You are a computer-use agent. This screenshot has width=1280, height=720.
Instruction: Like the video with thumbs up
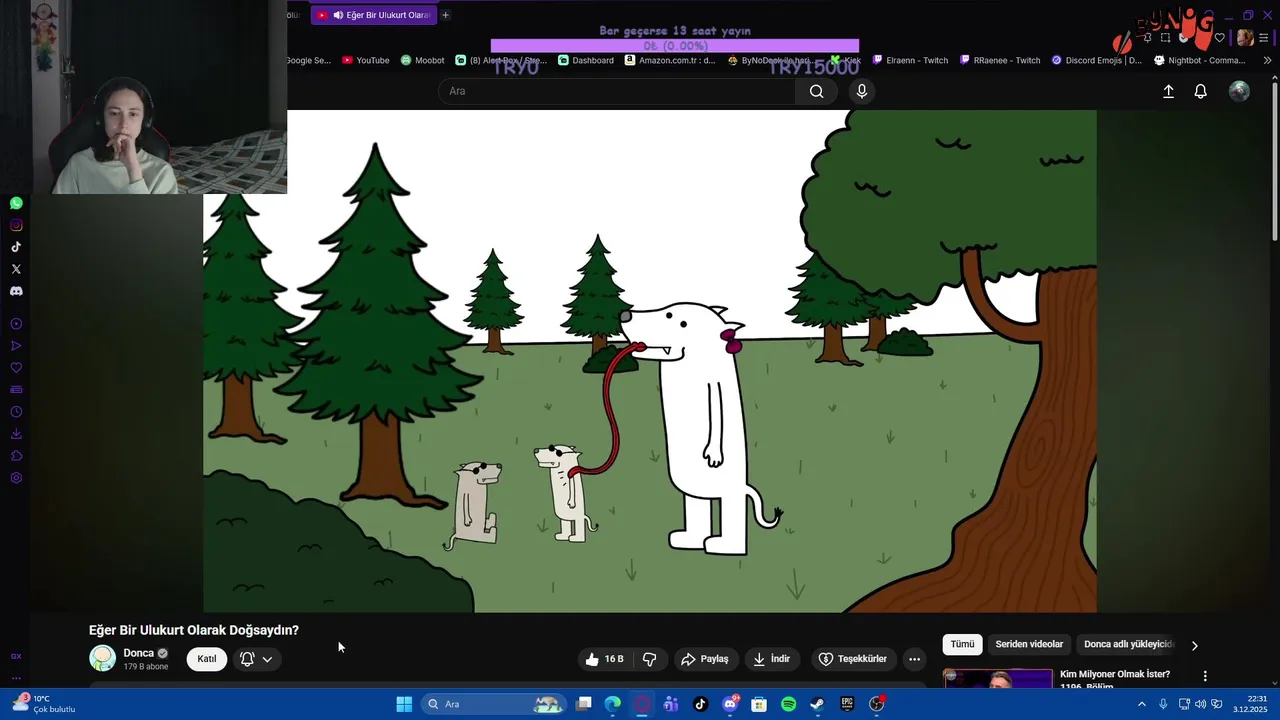604,659
